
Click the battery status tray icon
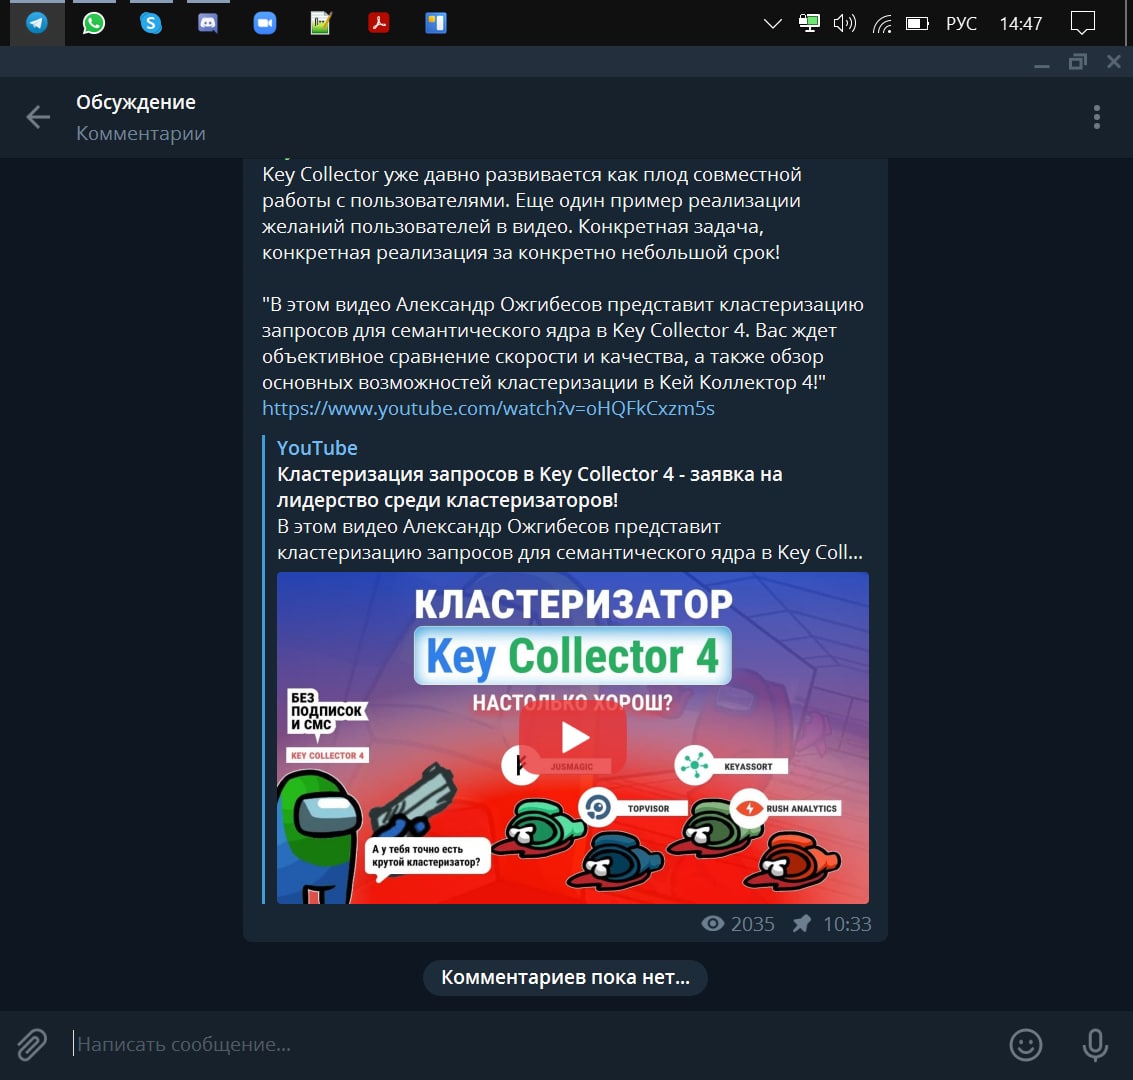click(x=918, y=24)
